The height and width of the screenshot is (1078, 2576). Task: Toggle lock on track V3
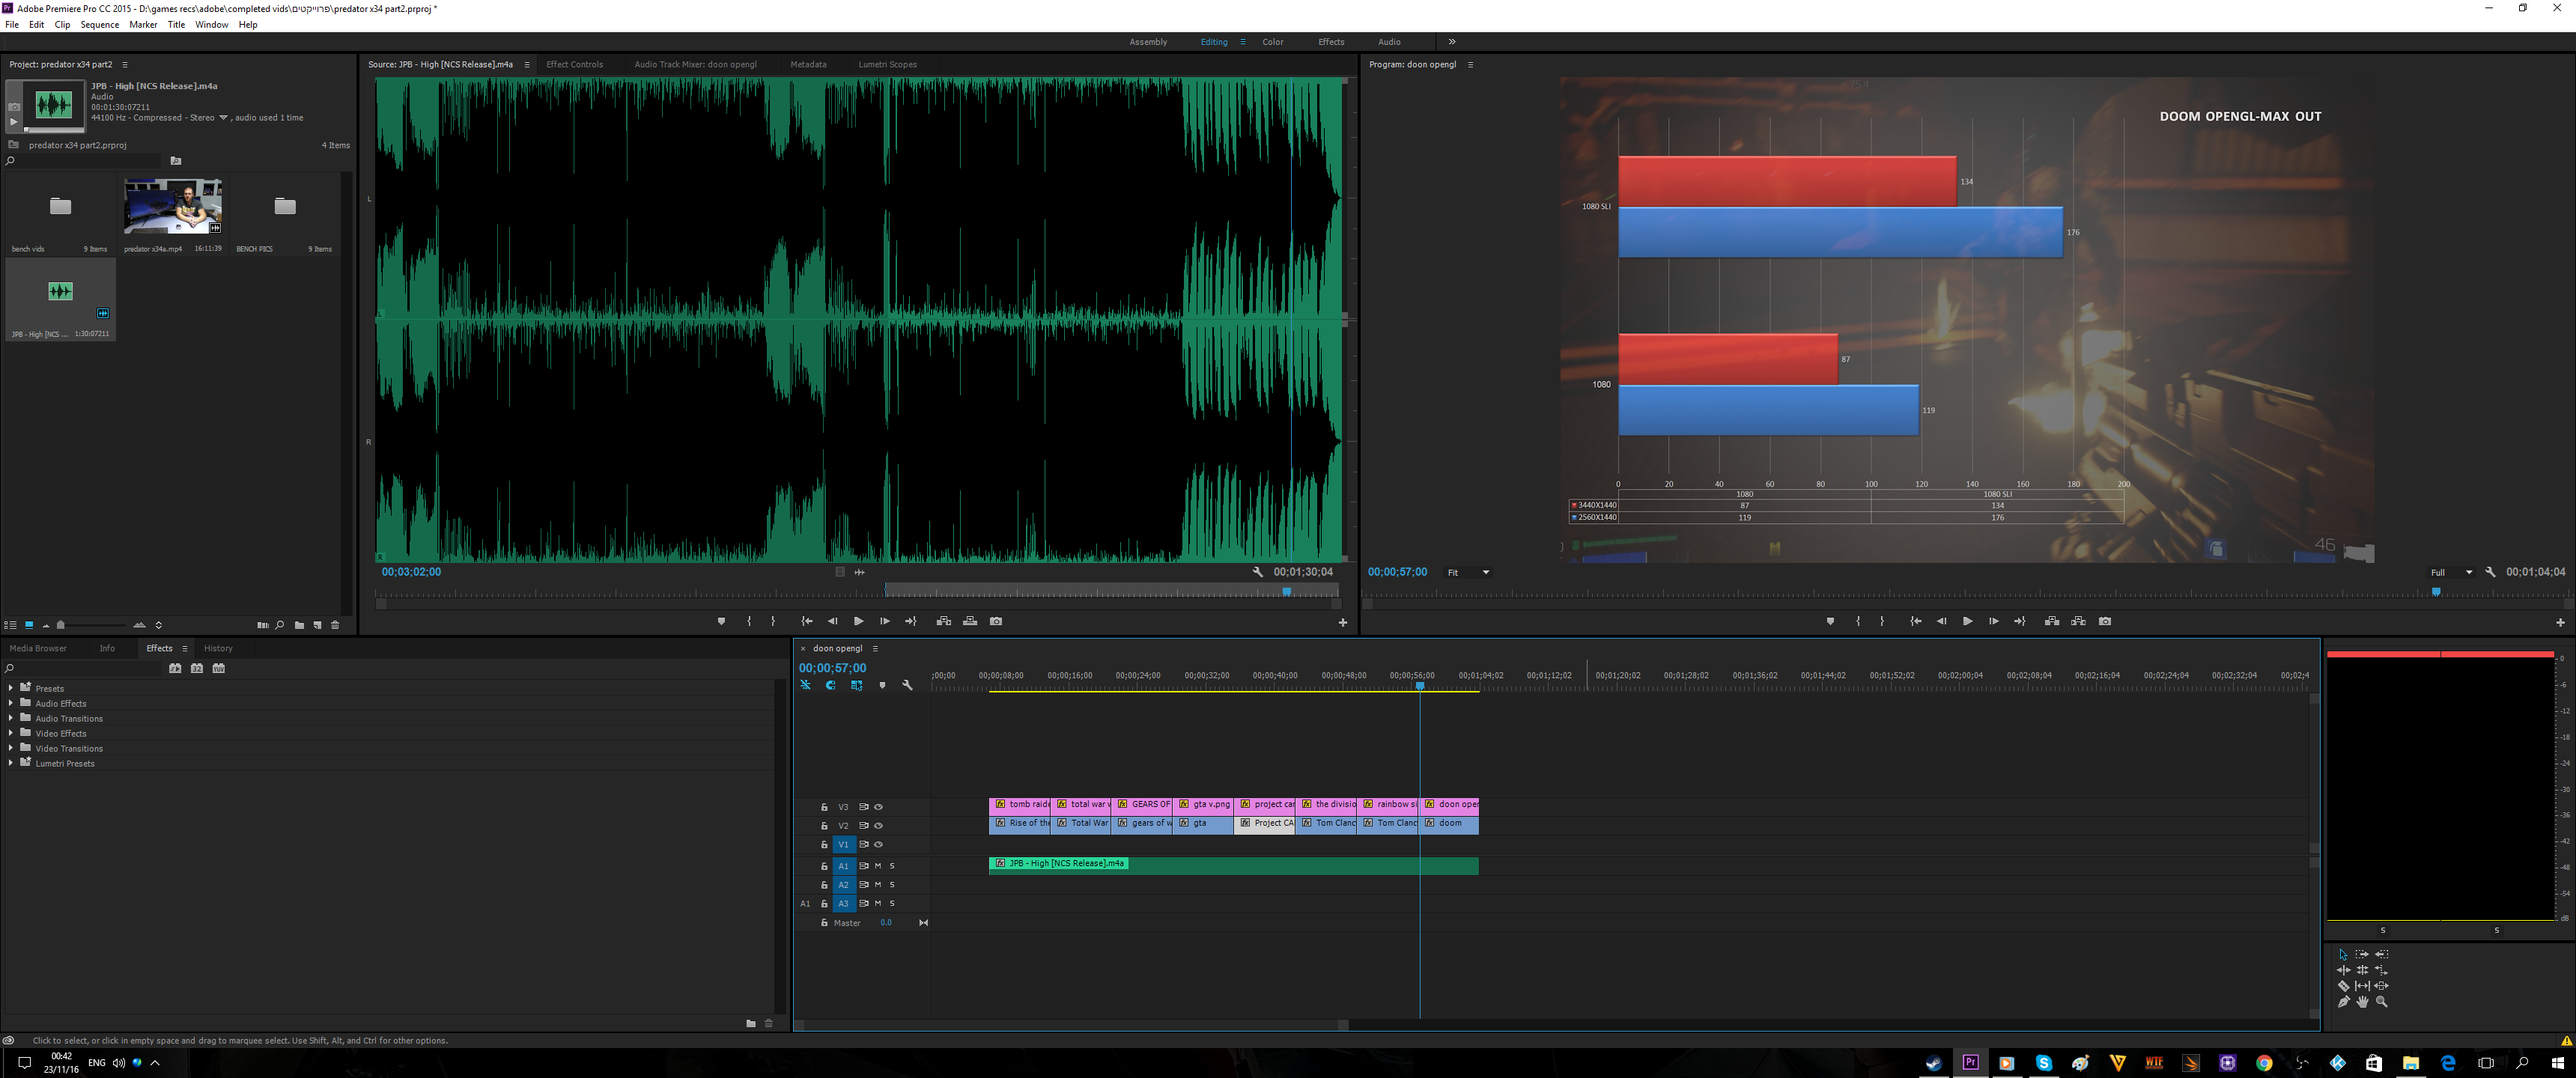pos(824,807)
